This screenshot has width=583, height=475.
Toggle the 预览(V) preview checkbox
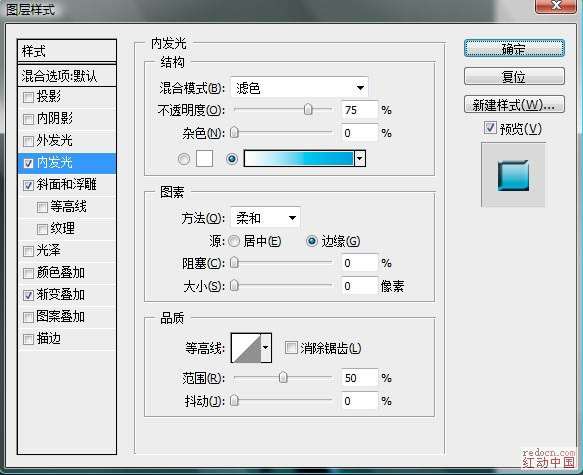[x=490, y=128]
